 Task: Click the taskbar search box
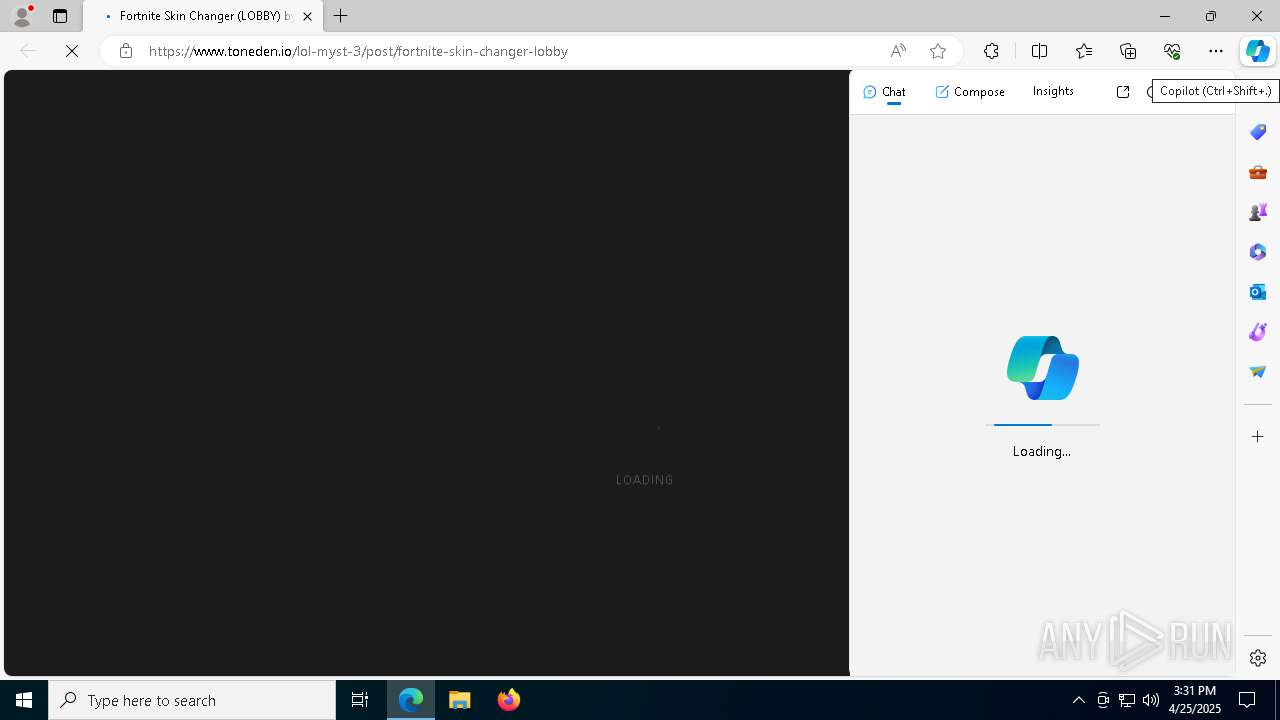192,700
